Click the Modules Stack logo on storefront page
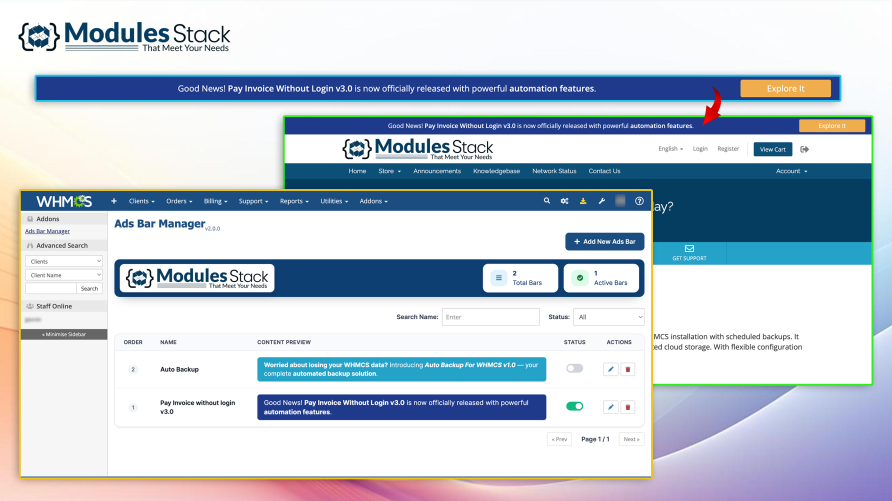The width and height of the screenshot is (892, 501). point(418,149)
